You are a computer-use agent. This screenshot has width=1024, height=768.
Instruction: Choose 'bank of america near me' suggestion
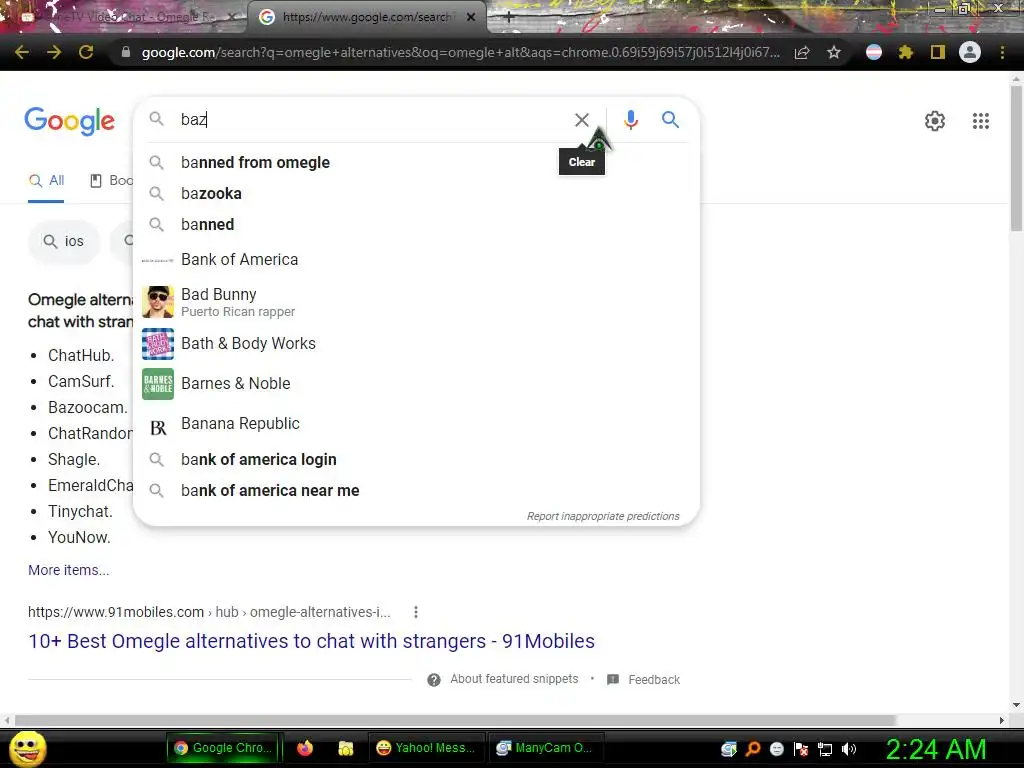[416, 490]
